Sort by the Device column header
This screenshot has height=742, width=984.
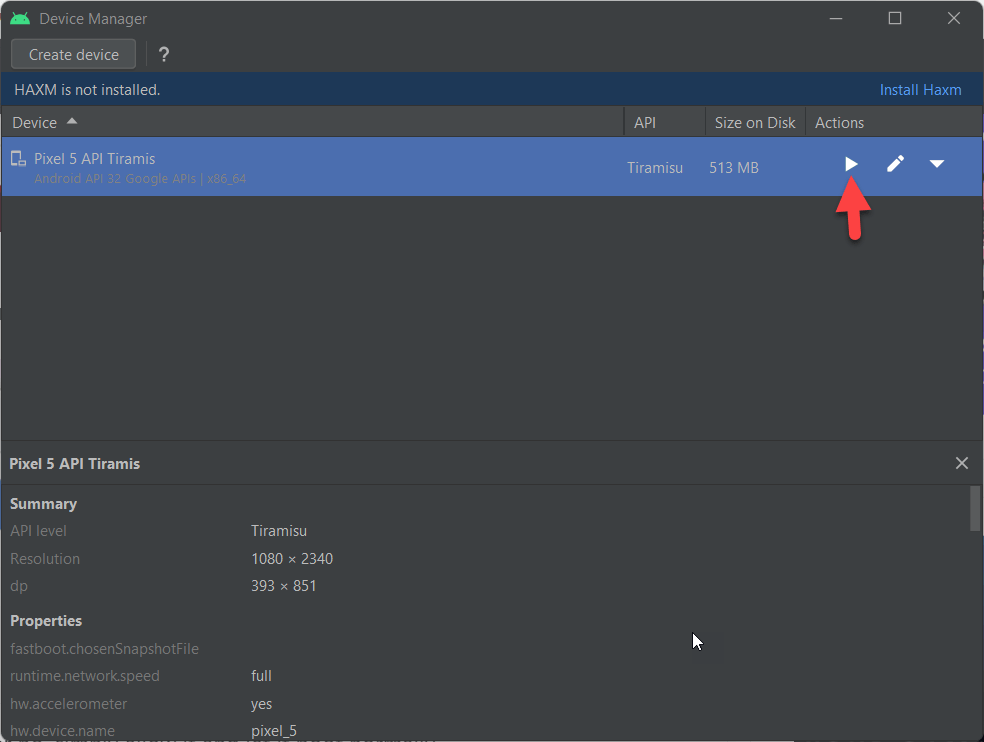click(x=35, y=122)
